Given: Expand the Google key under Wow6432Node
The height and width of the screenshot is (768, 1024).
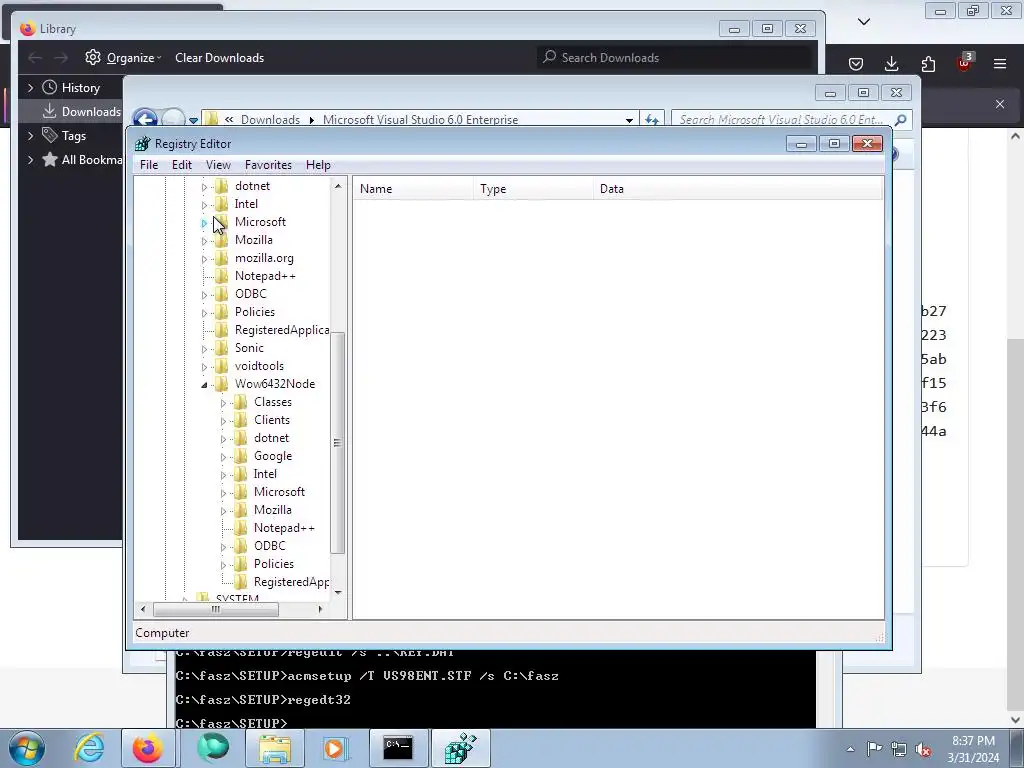Looking at the screenshot, I should (223, 457).
